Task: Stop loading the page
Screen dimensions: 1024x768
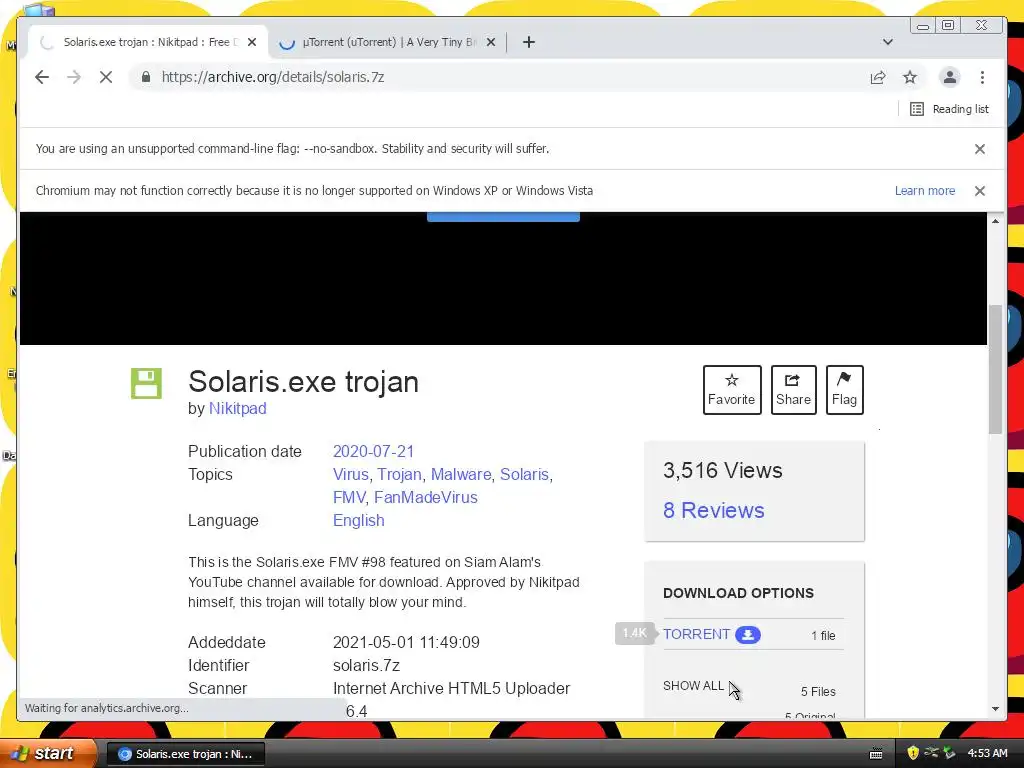Action: tap(106, 77)
